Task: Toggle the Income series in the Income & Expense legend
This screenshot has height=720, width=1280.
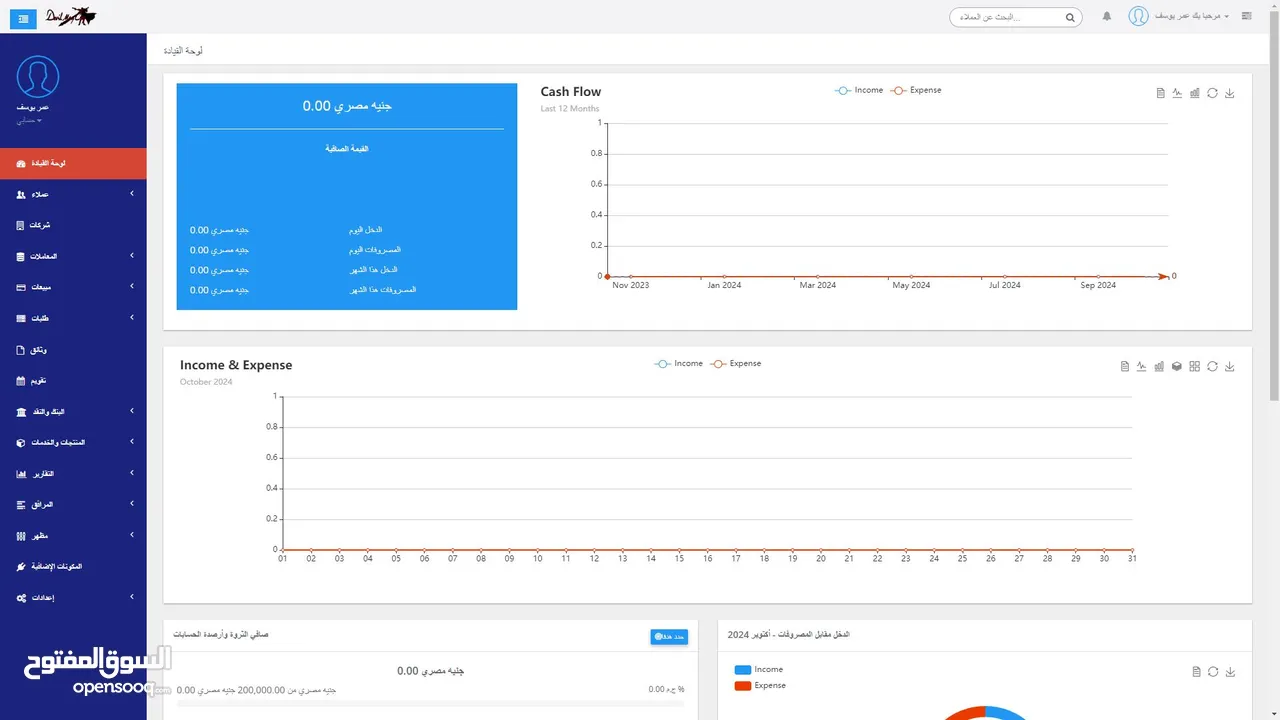Action: point(679,364)
